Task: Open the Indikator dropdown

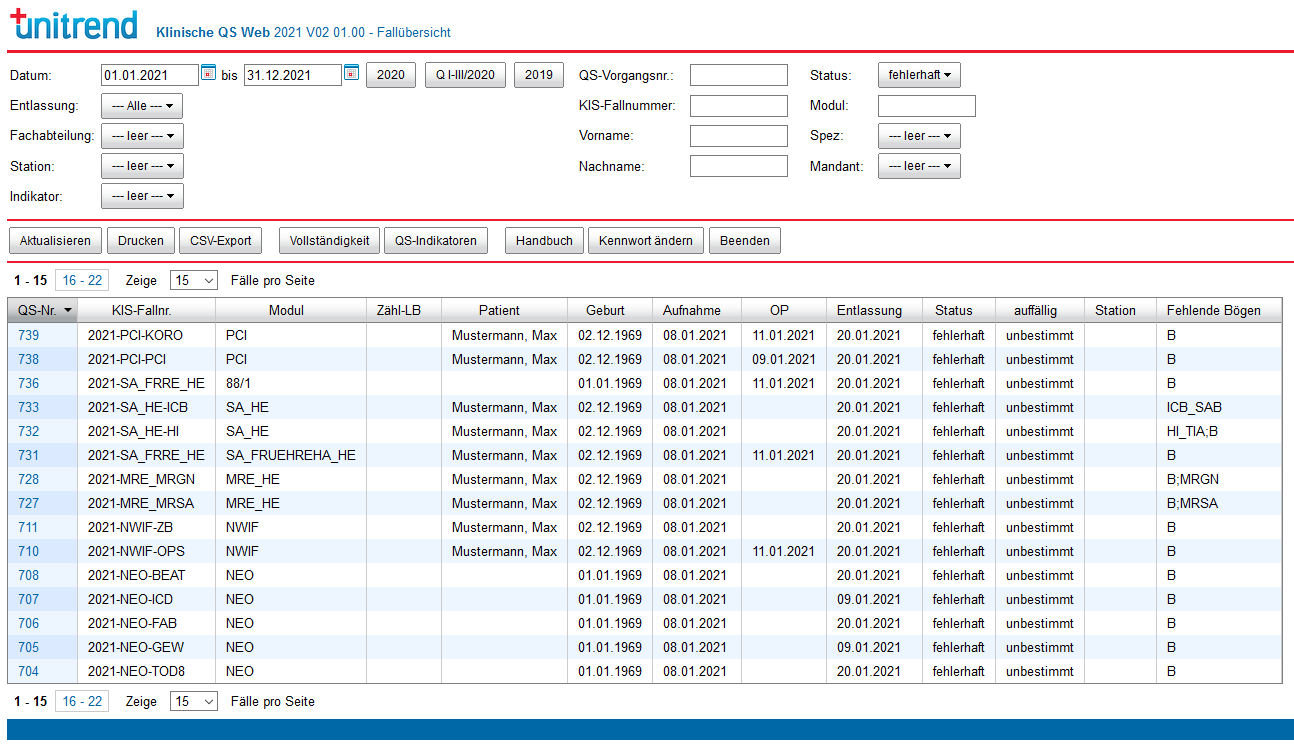Action: pyautogui.click(x=142, y=196)
